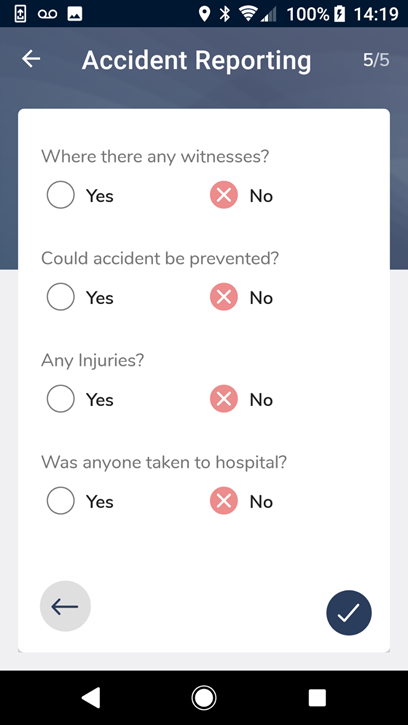Screen dimensions: 408x725
Task: Tap the Accident Reporting title
Action: (197, 61)
